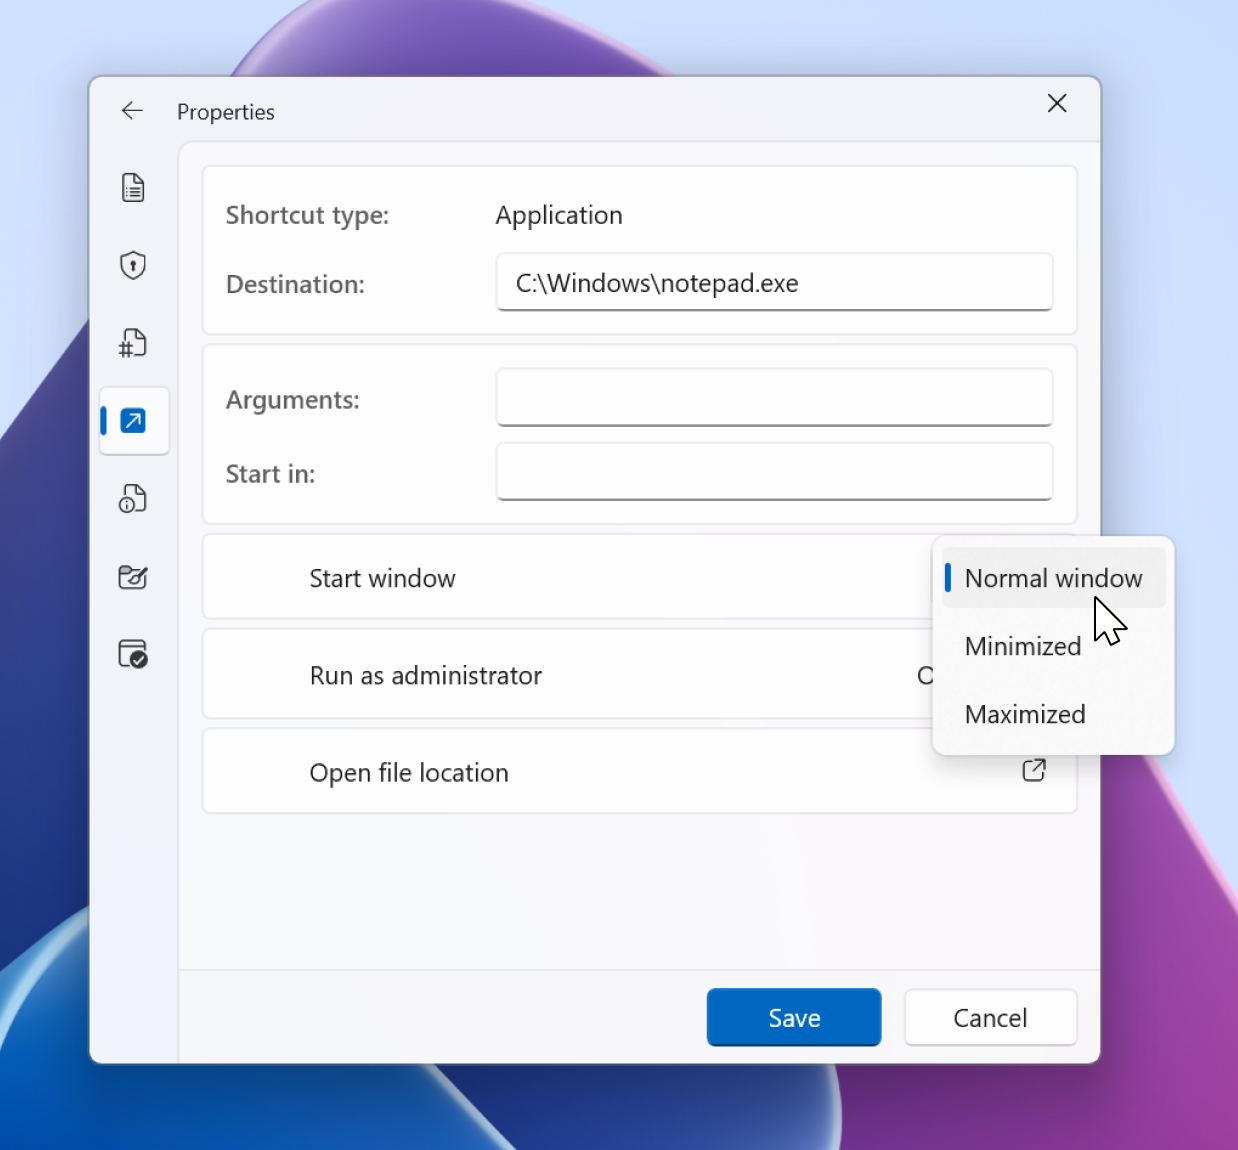Image resolution: width=1238 pixels, height=1150 pixels.
Task: Click the Save button
Action: [x=793, y=1017]
